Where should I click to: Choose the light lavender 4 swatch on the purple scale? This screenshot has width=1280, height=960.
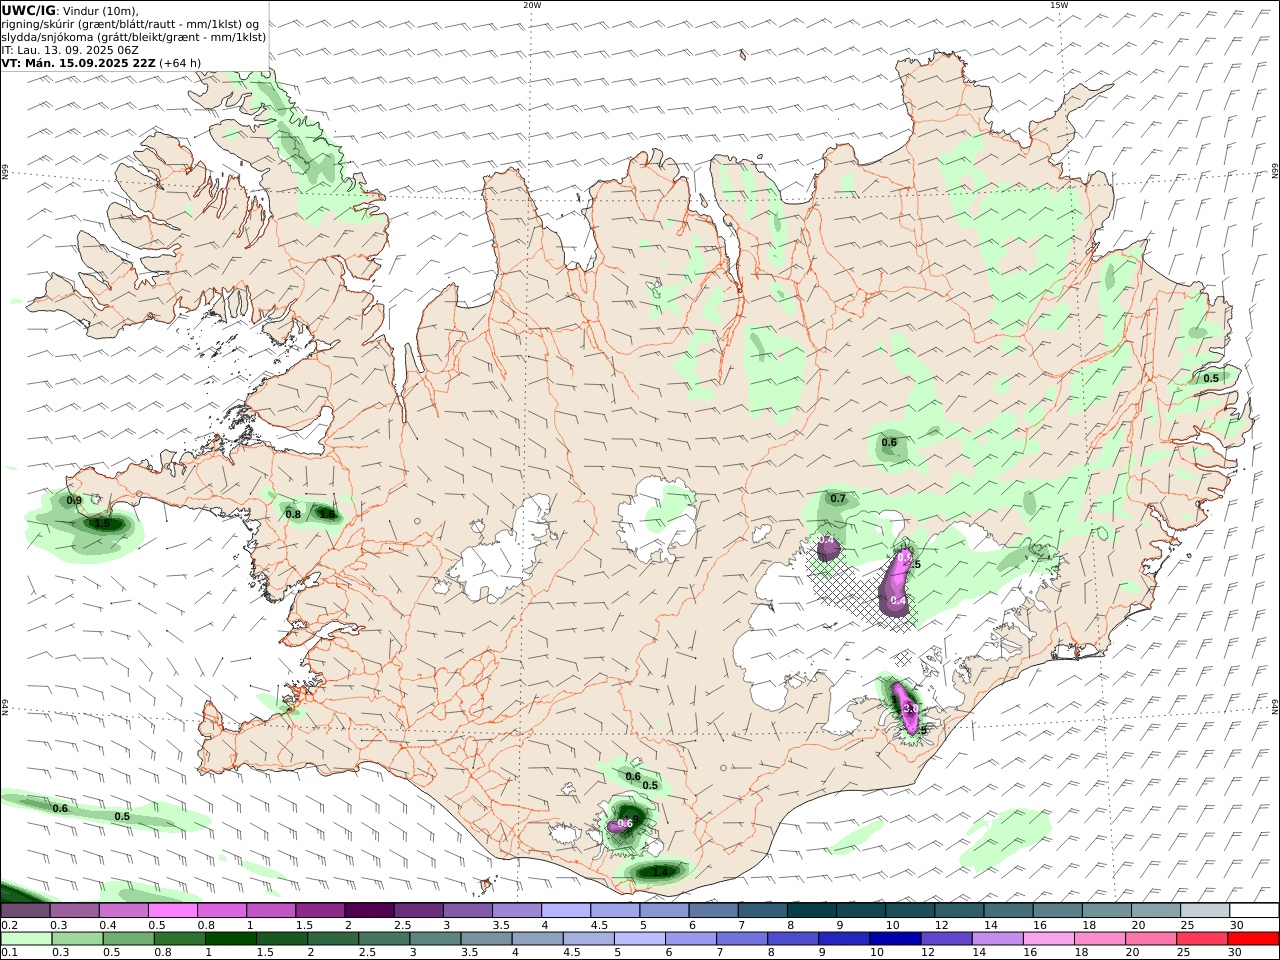(x=566, y=910)
